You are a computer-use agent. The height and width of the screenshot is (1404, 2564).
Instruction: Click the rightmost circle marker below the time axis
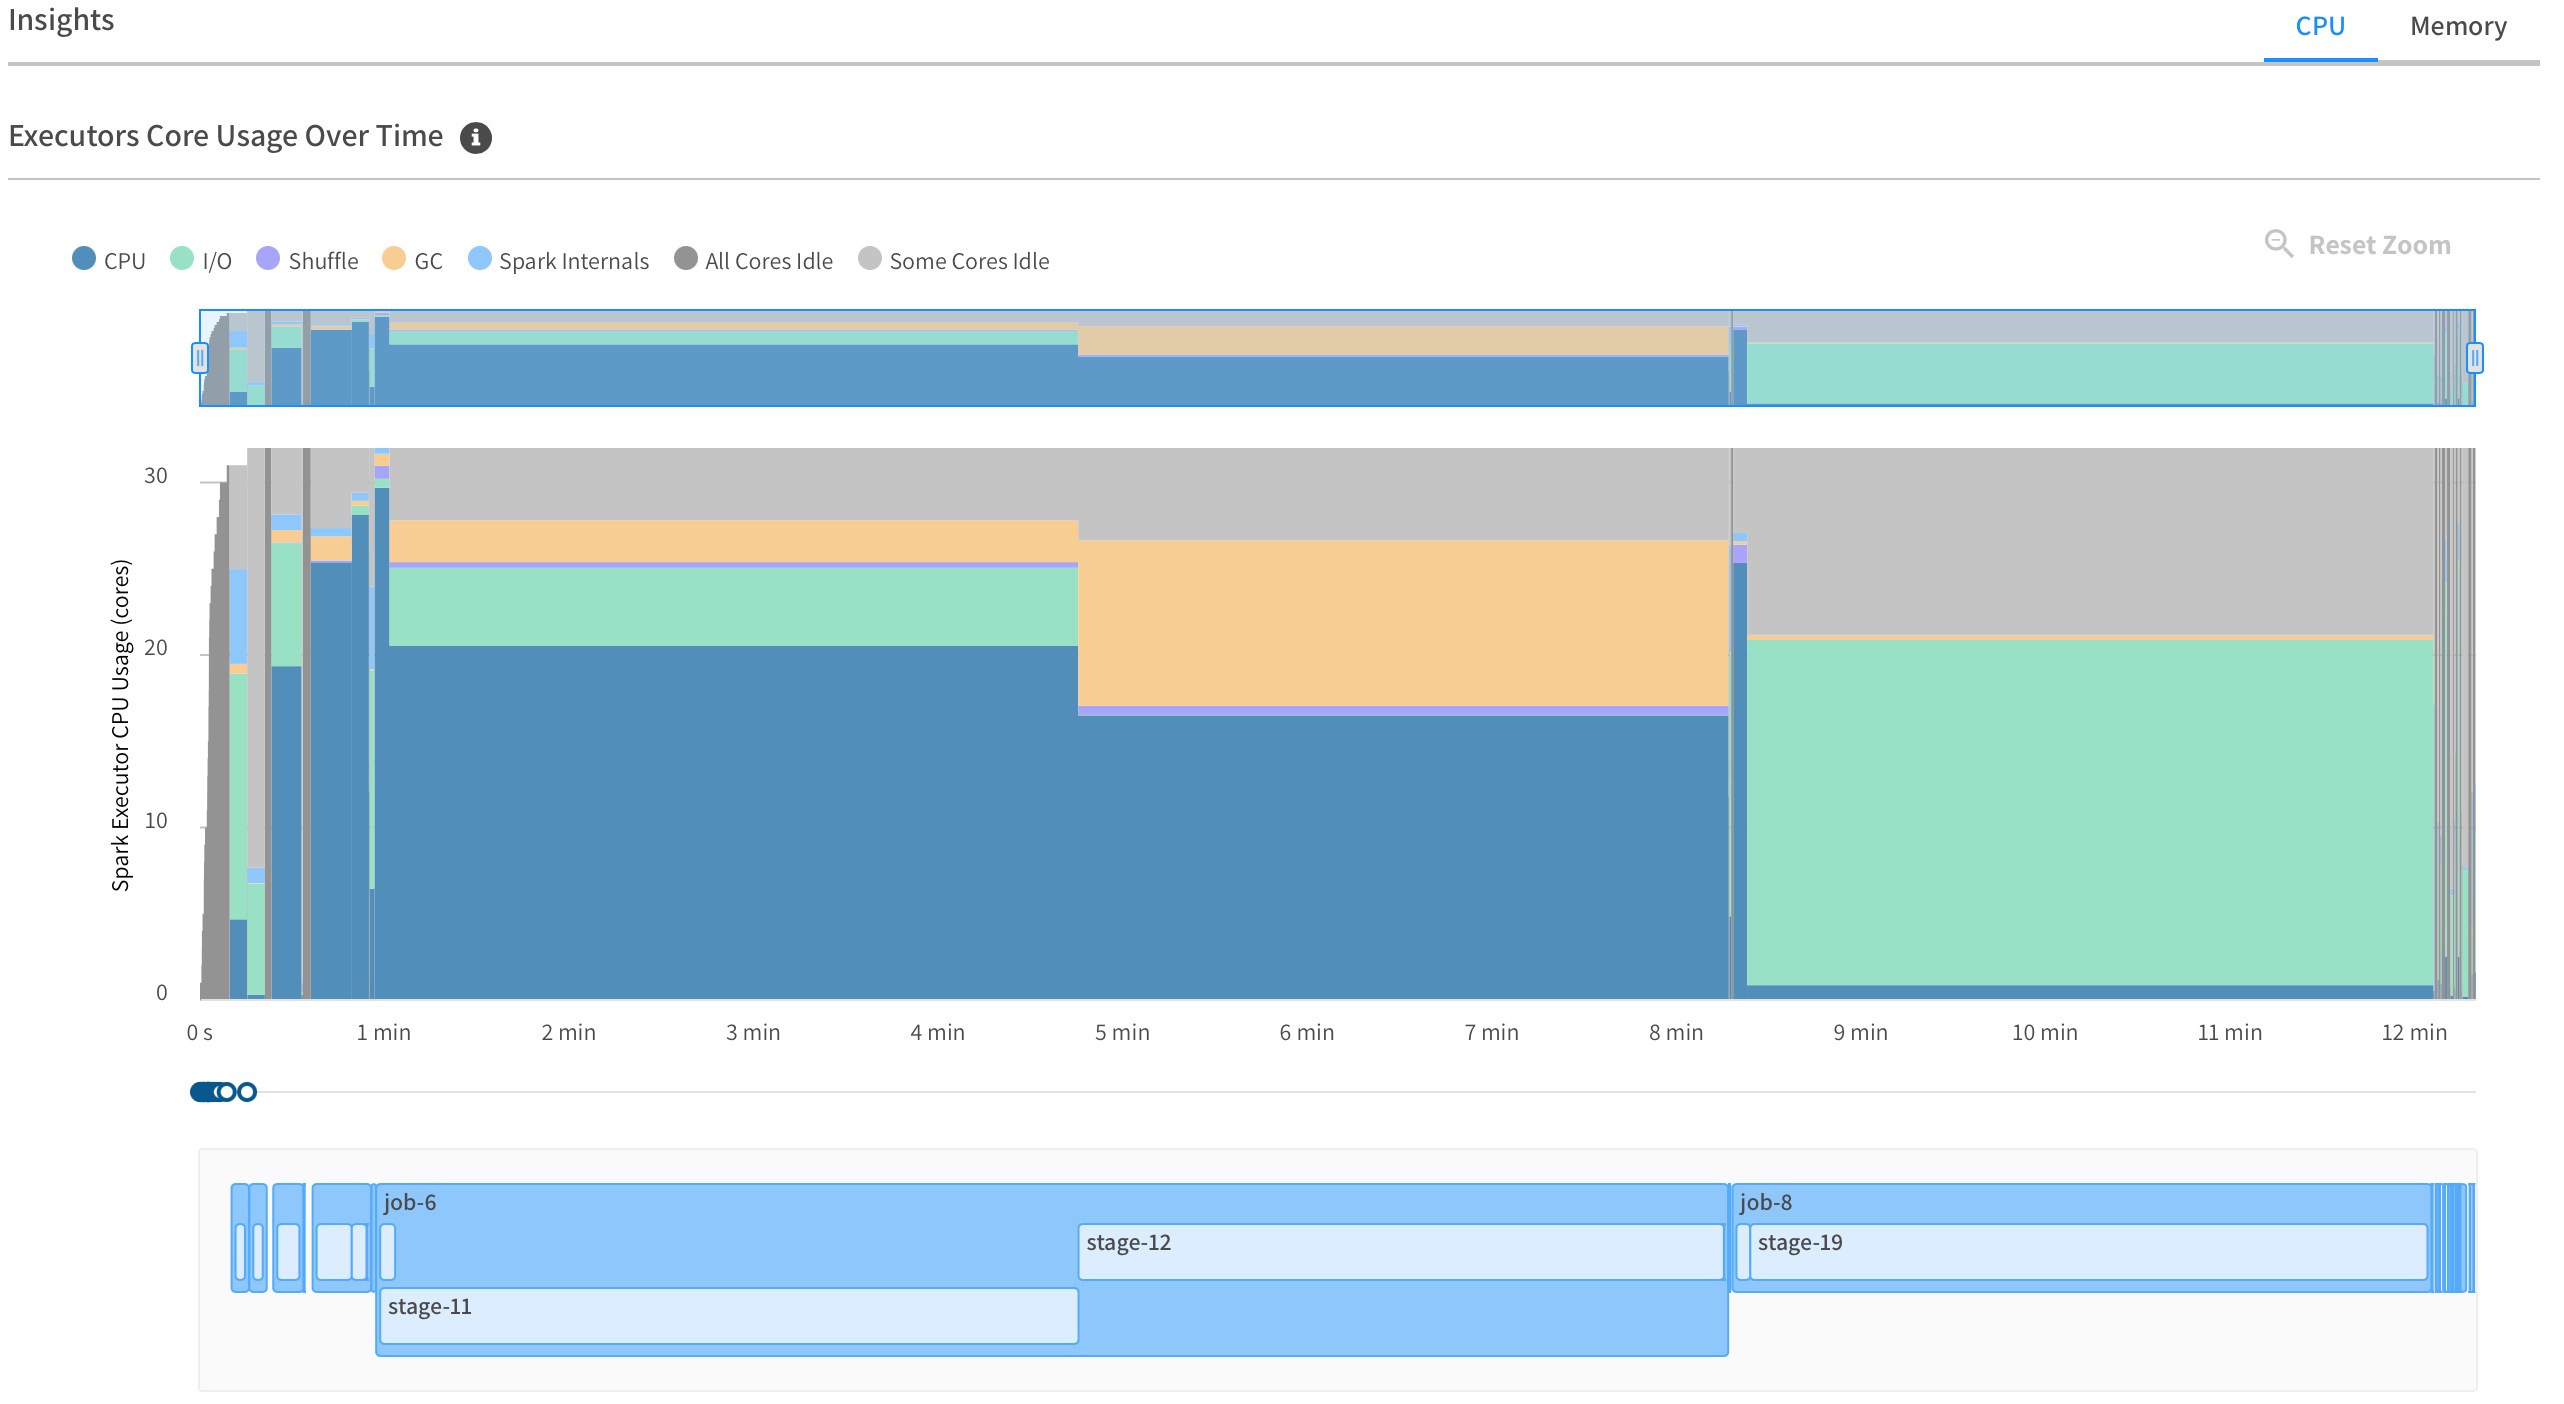tap(247, 1092)
